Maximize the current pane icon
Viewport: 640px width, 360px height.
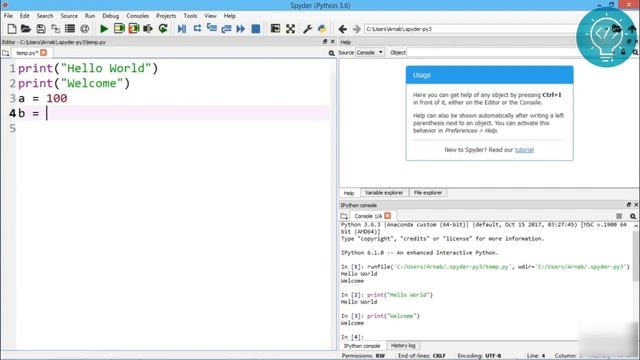pos(276,29)
